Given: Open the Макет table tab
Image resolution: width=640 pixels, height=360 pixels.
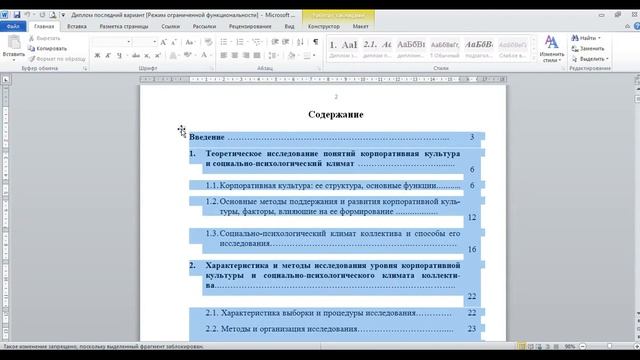Looking at the screenshot, I should tap(360, 26).
